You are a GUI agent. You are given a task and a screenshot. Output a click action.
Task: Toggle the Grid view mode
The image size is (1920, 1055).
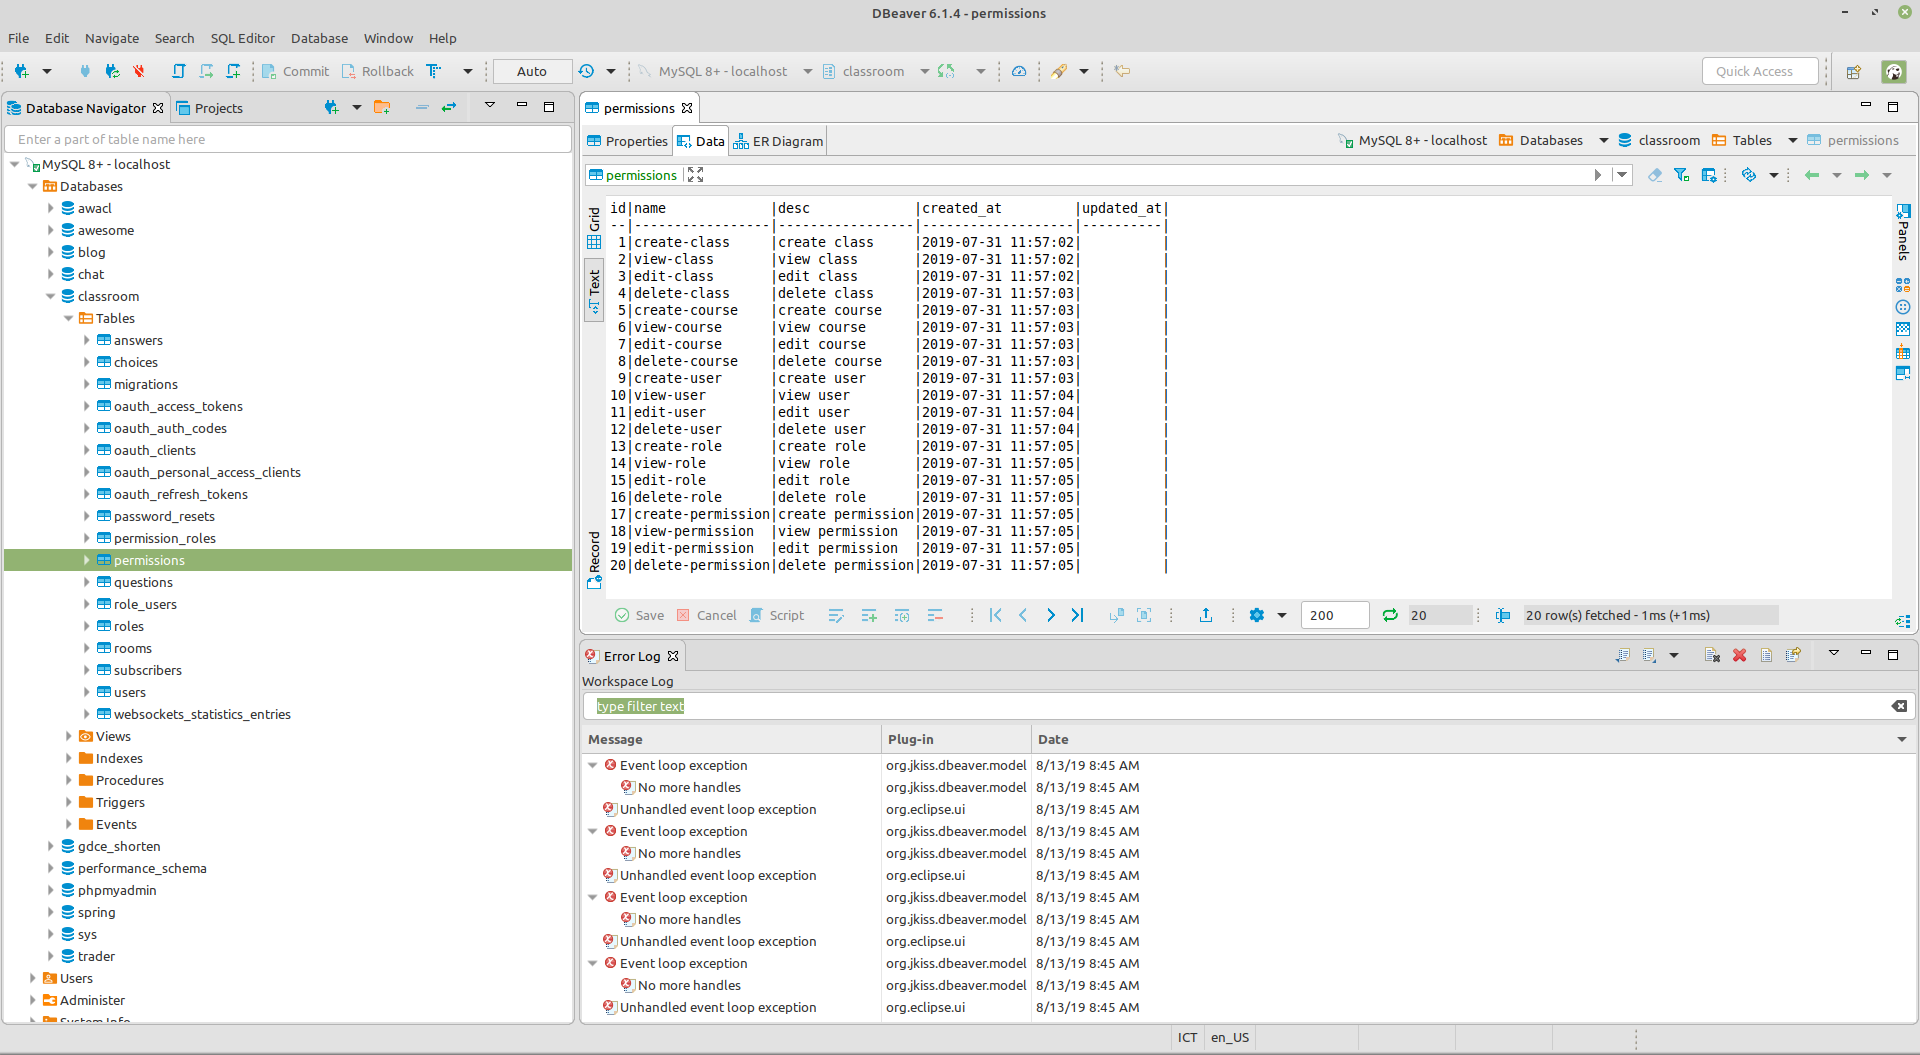[594, 228]
